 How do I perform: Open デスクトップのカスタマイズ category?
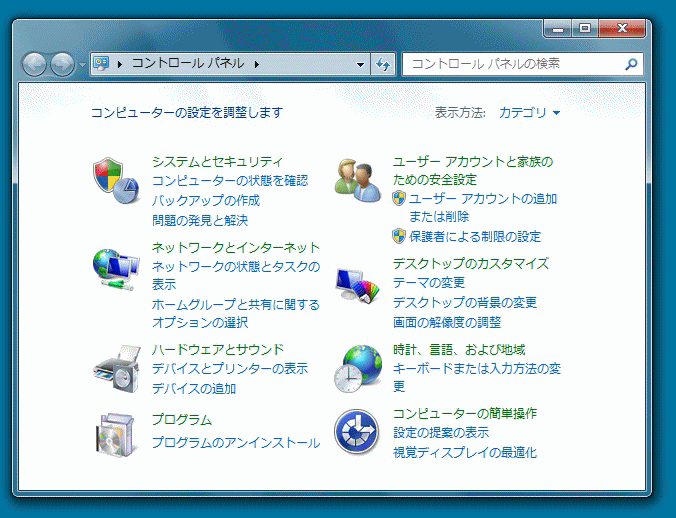pos(471,263)
